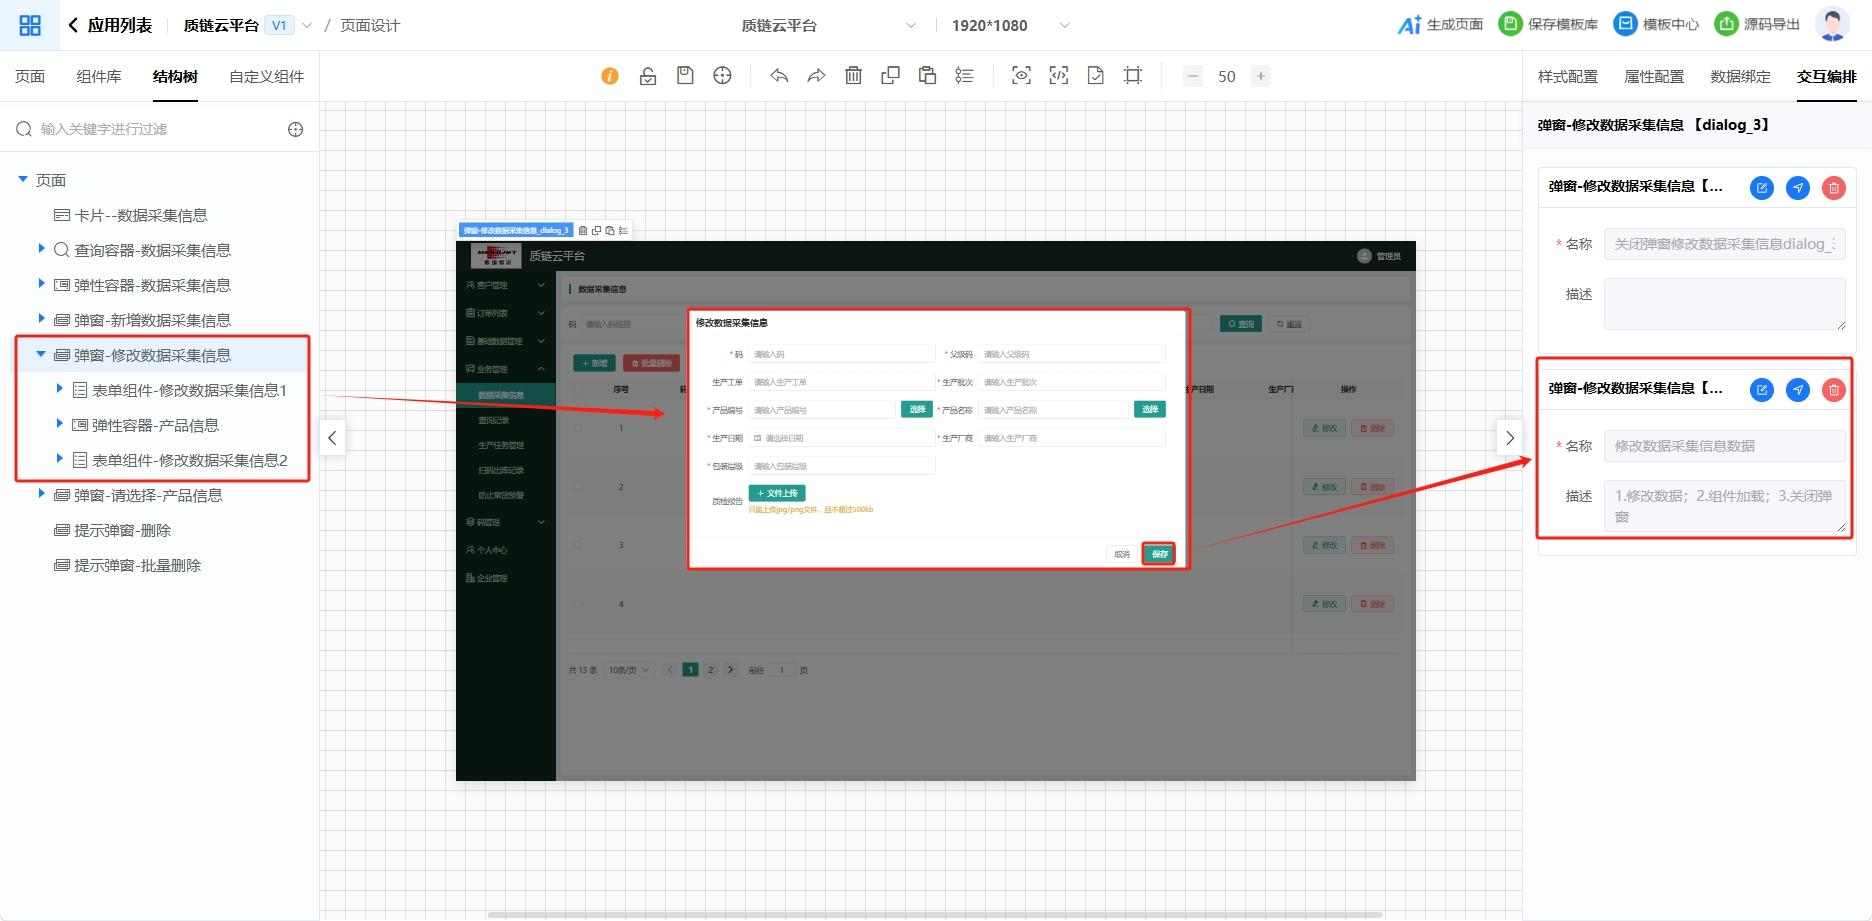The image size is (1872, 921).
Task: Click the trash icon in the top toolbar
Action: [853, 76]
